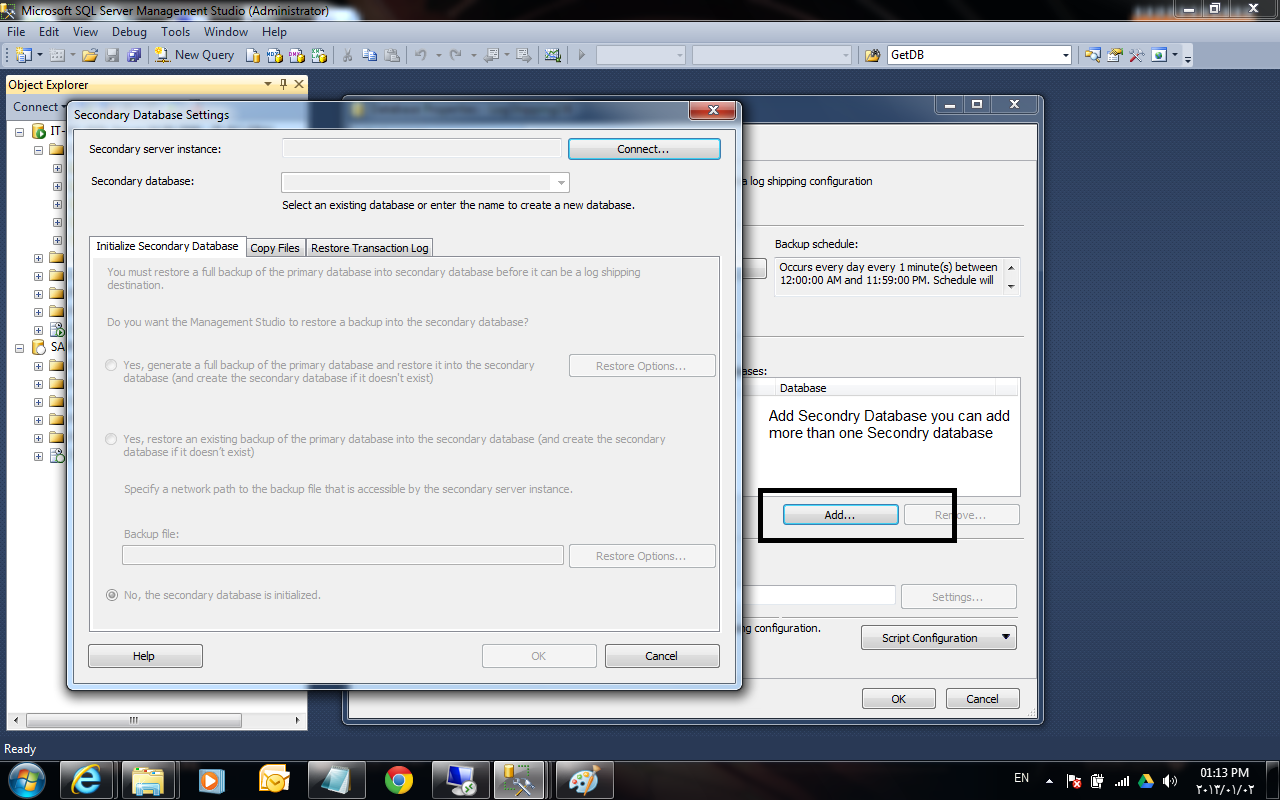
Task: Open the File menu
Action: [16, 32]
